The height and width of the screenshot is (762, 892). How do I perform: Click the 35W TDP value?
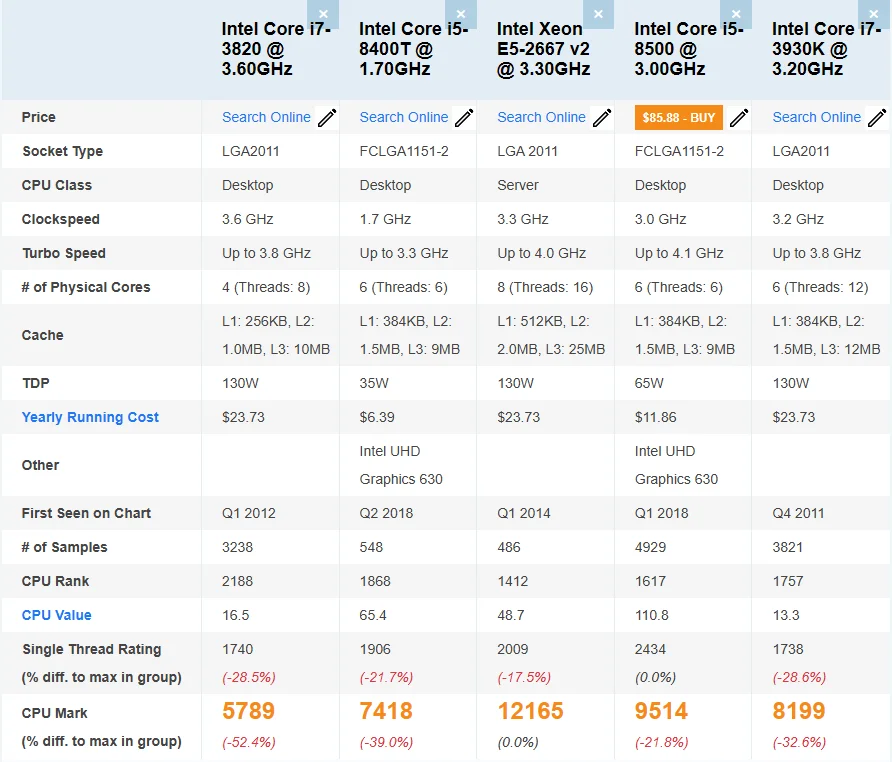[374, 383]
